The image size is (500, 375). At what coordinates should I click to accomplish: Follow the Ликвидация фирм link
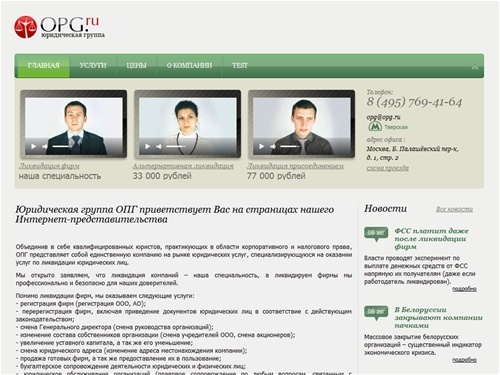coord(49,166)
